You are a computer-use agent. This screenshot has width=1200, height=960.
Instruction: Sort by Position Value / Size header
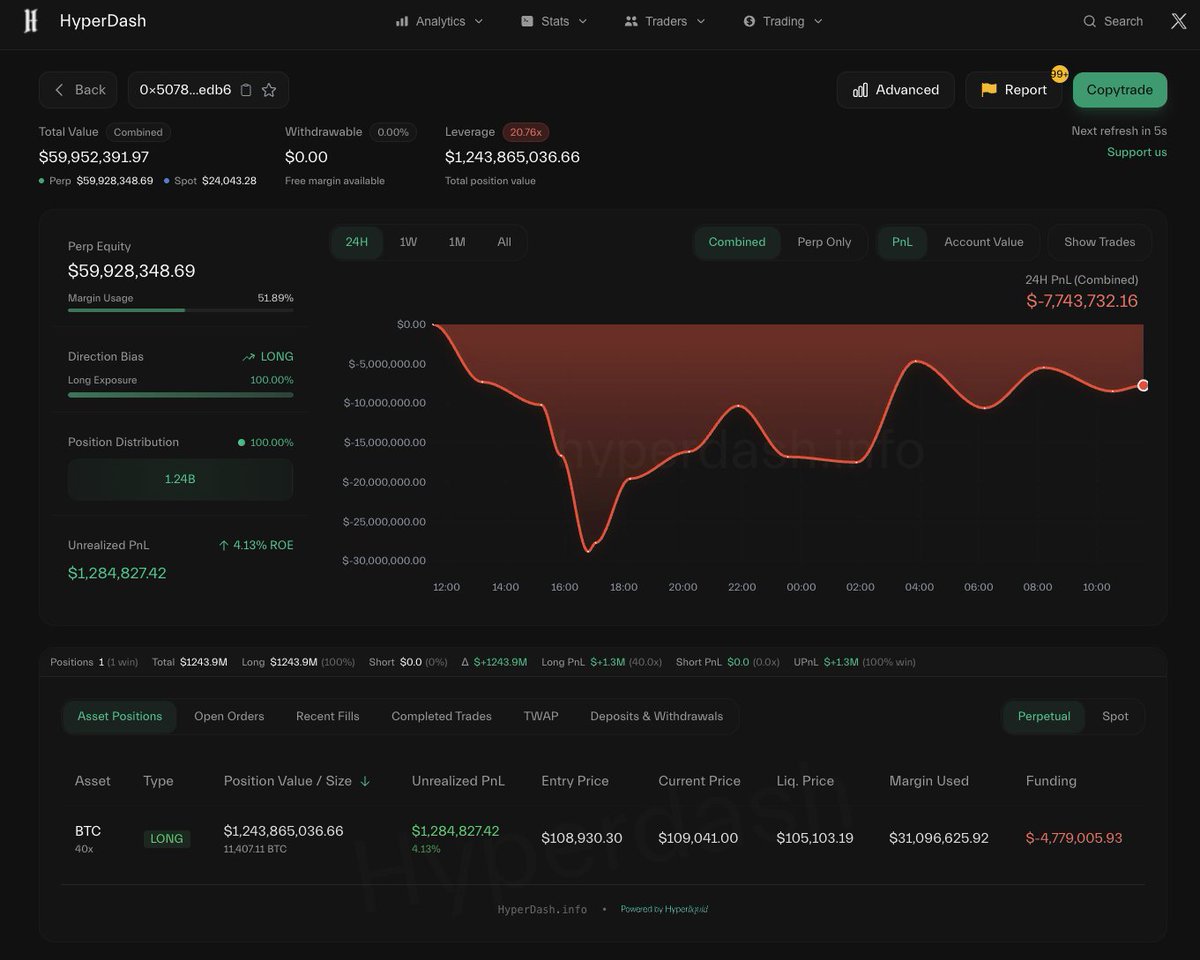[288, 781]
